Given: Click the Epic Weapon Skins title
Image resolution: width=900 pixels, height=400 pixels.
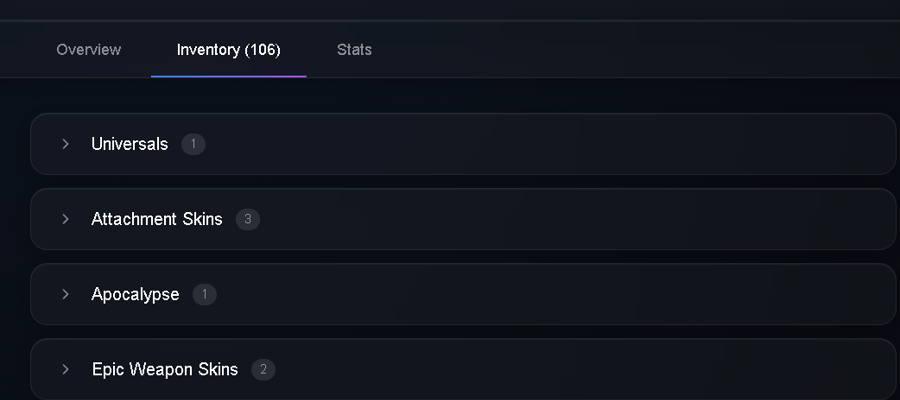Looking at the screenshot, I should pos(165,370).
